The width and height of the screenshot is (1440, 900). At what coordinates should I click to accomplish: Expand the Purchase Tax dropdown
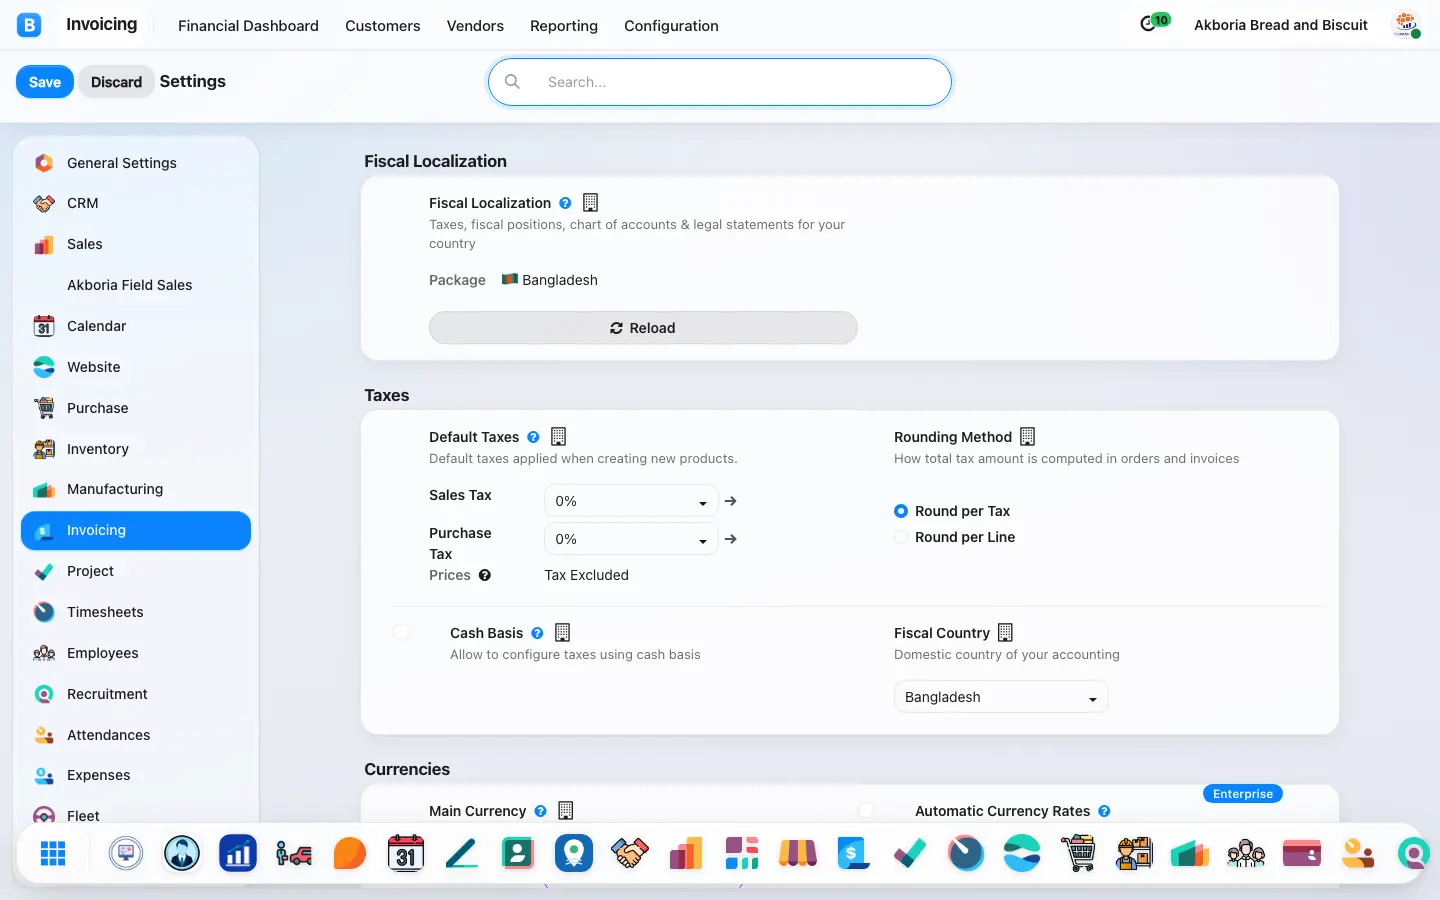tap(631, 539)
